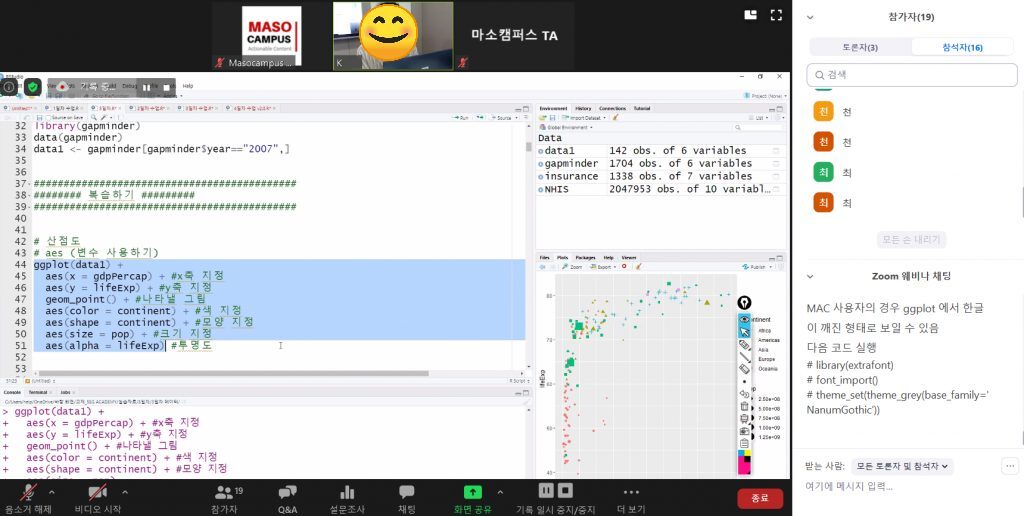Start video with 비디오 시작 icon
The height and width of the screenshot is (516, 1024).
click(x=98, y=493)
